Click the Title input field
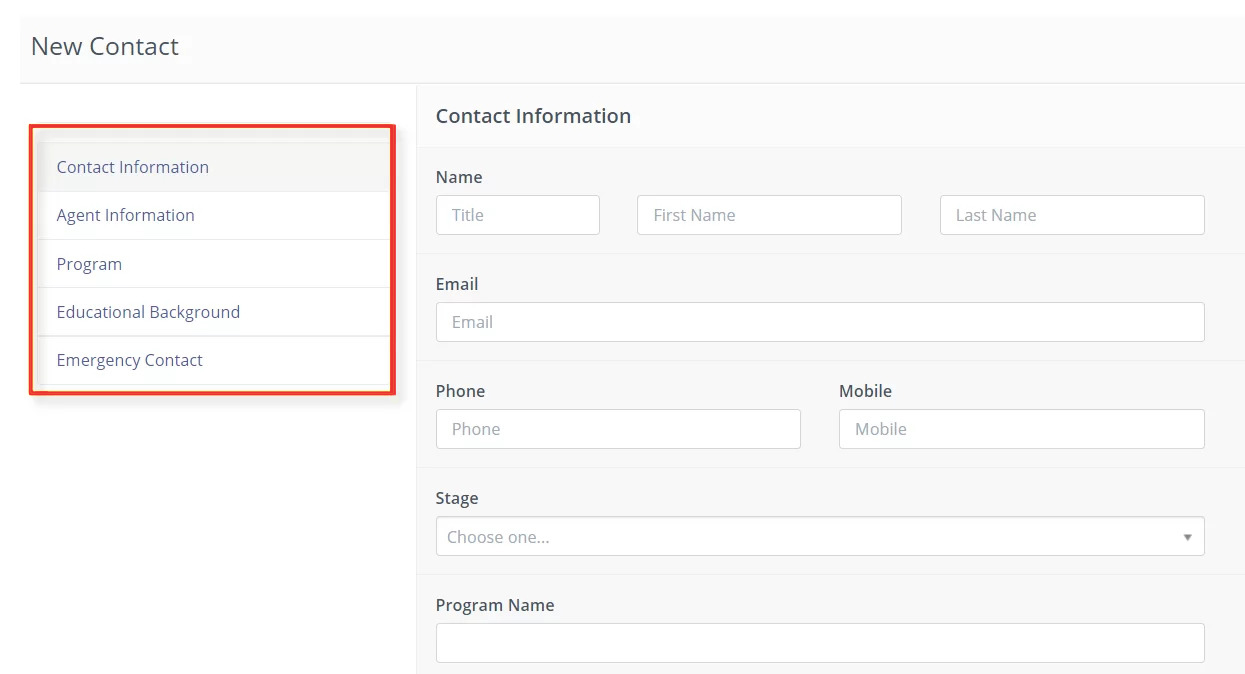Viewport: 1245px width, 674px height. coord(517,215)
